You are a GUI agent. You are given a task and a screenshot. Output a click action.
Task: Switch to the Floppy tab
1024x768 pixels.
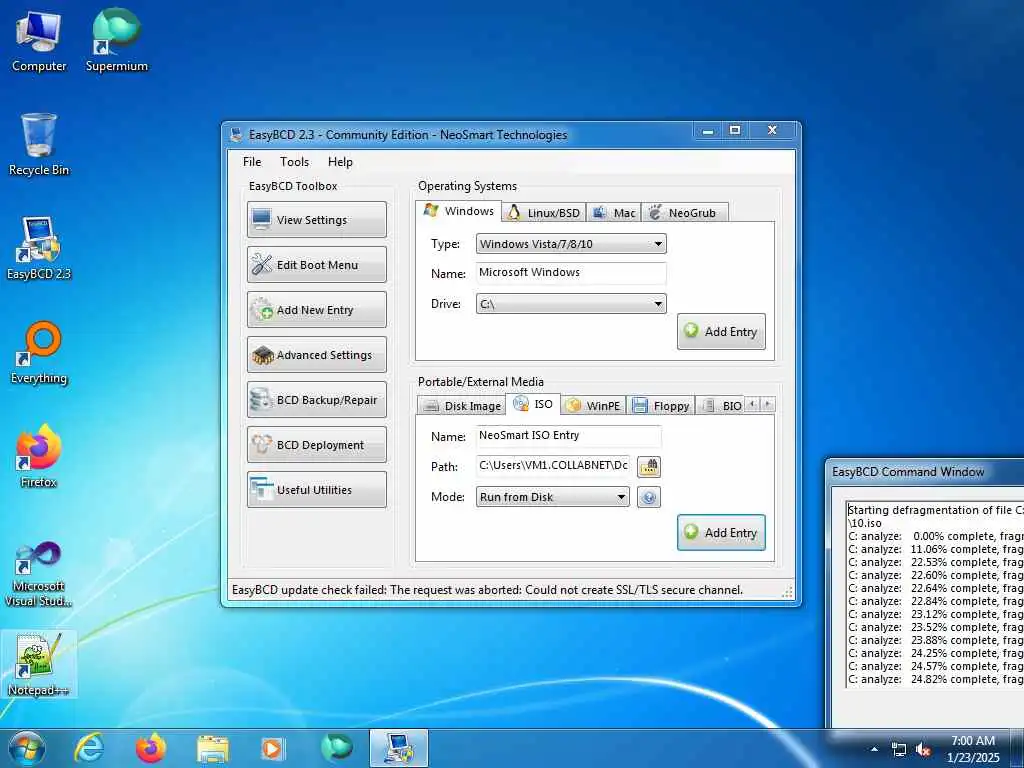660,406
